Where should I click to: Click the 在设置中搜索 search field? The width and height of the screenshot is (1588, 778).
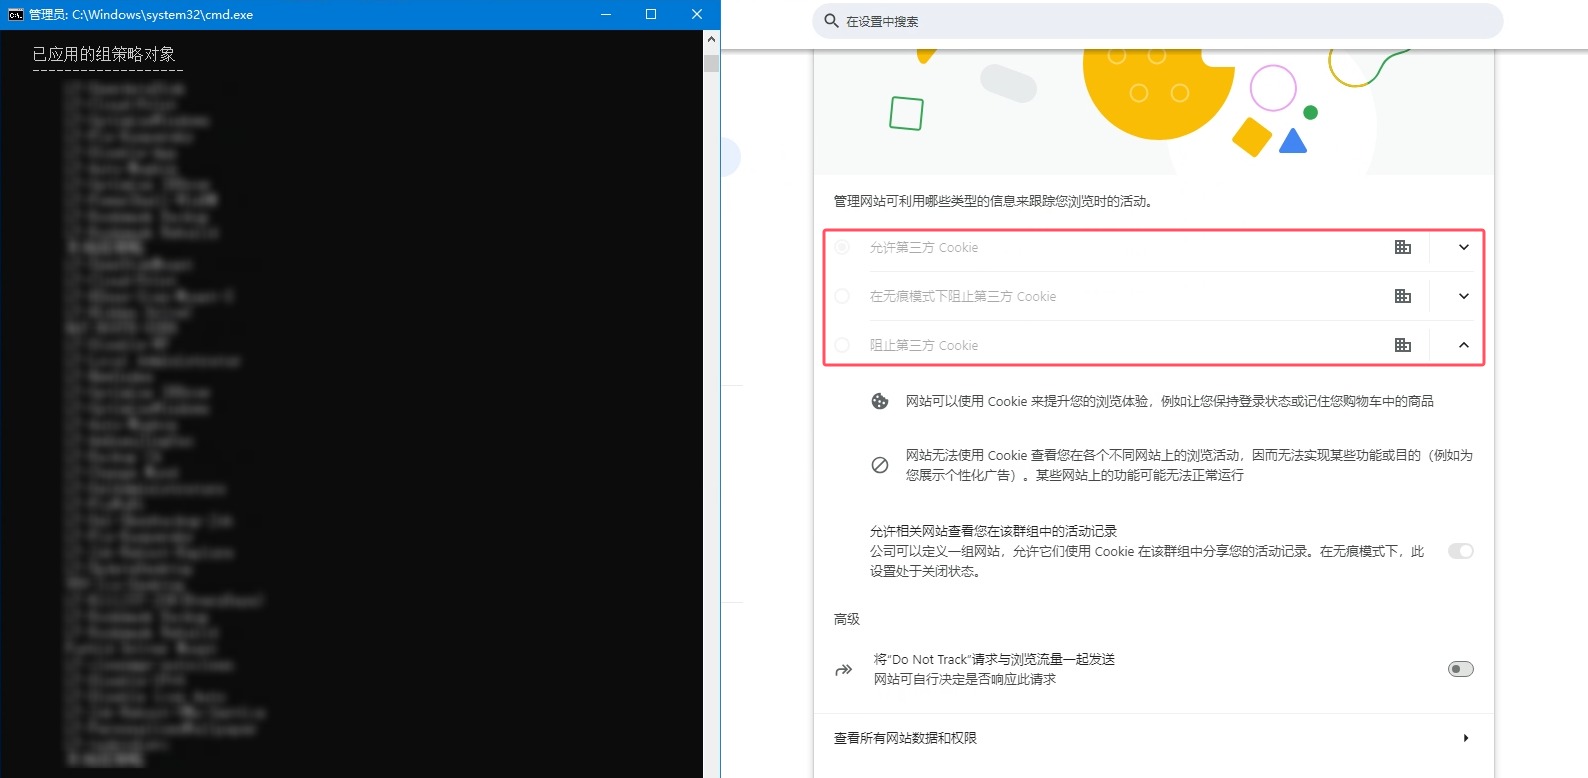1160,21
